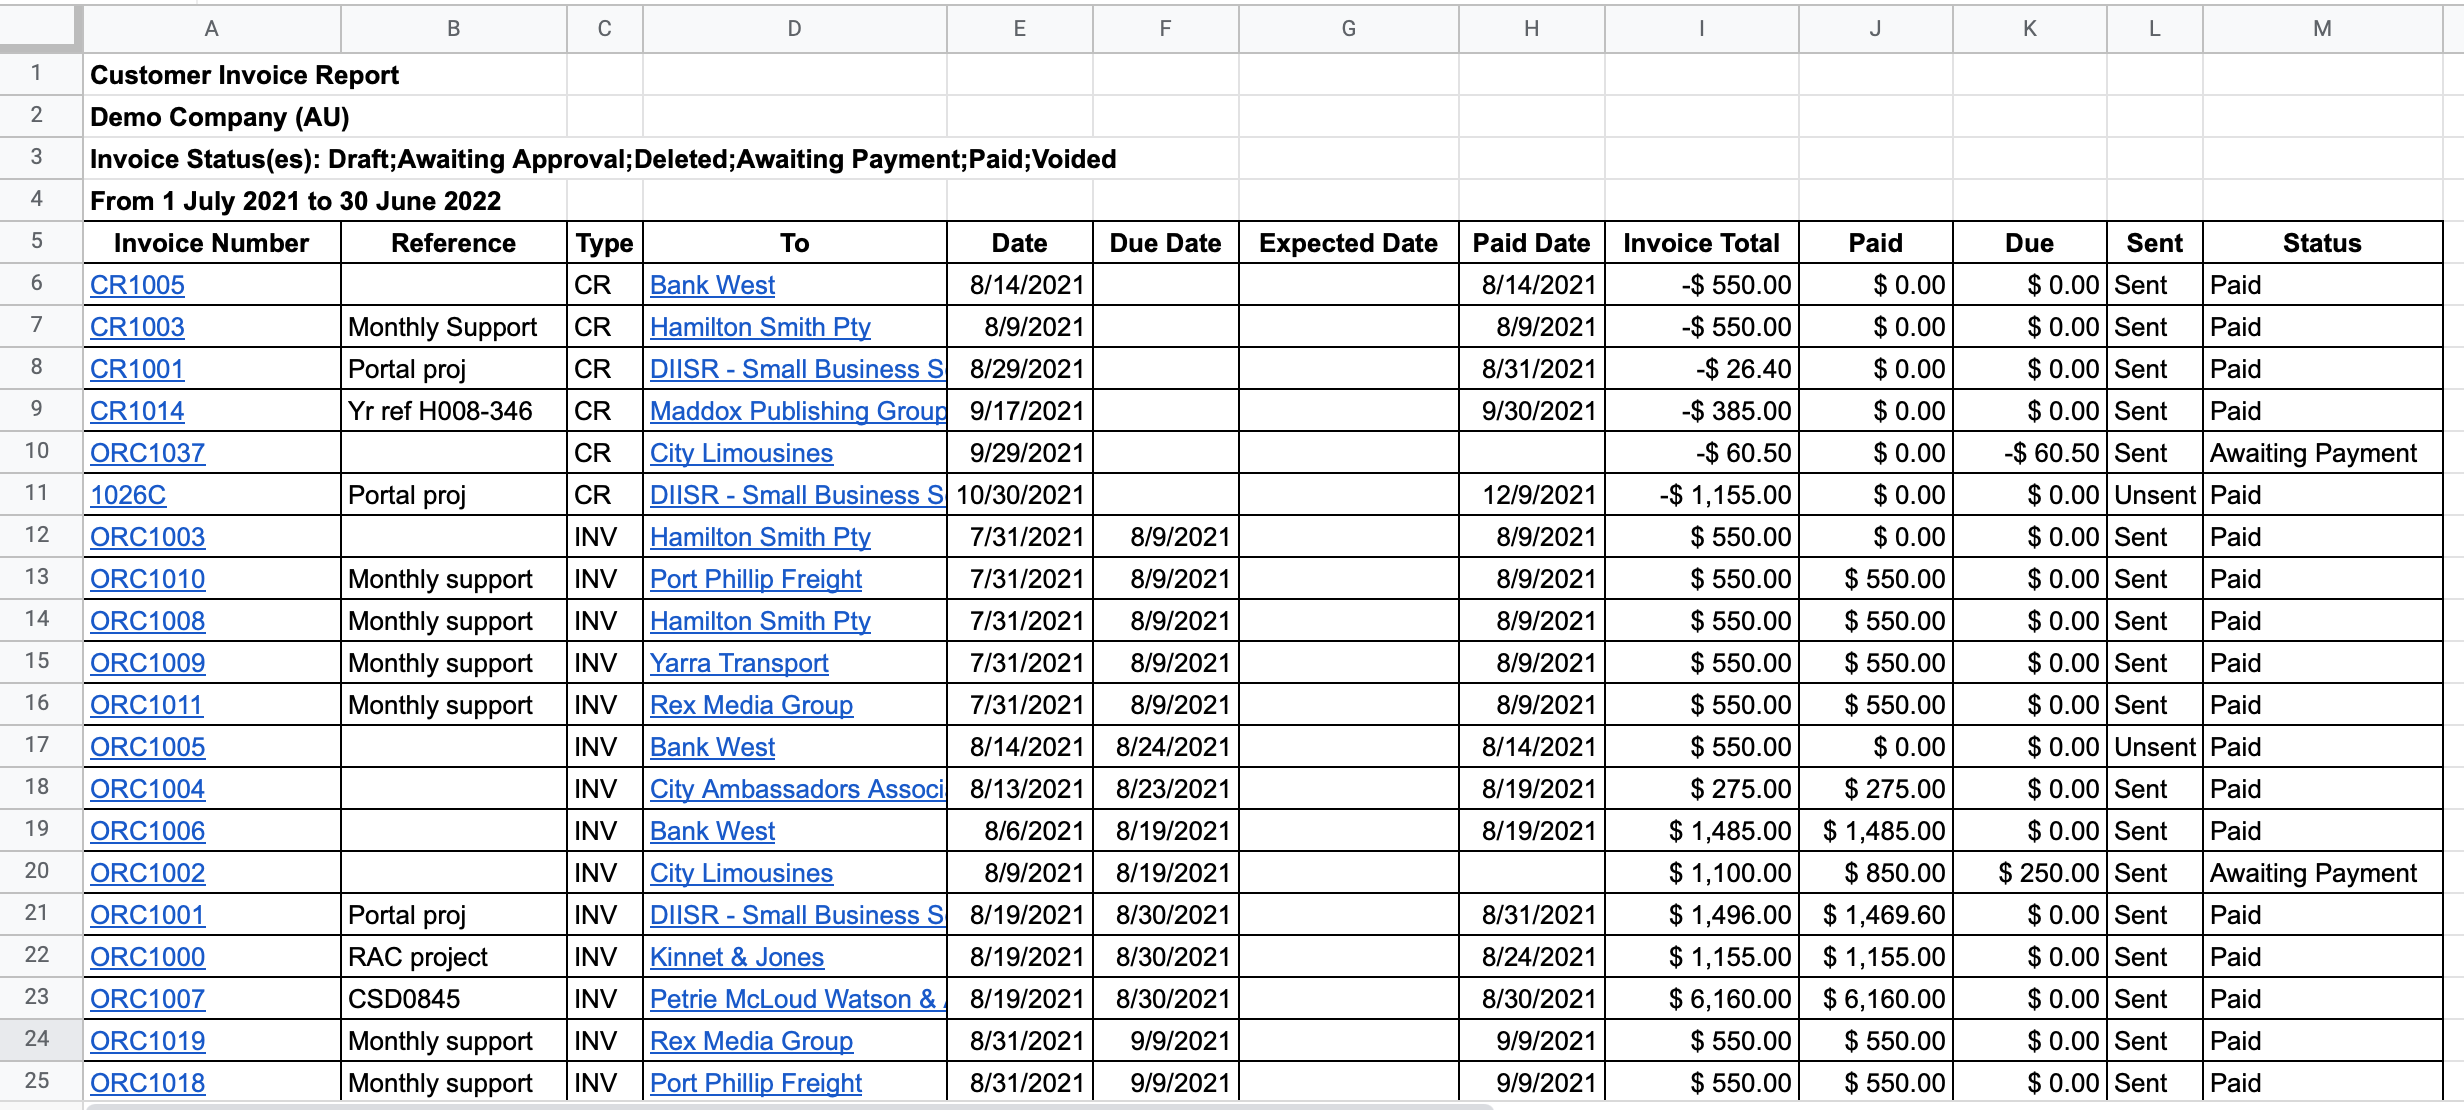Open invoice link CR1001
Screen dimensions: 2464x1110
click(137, 369)
